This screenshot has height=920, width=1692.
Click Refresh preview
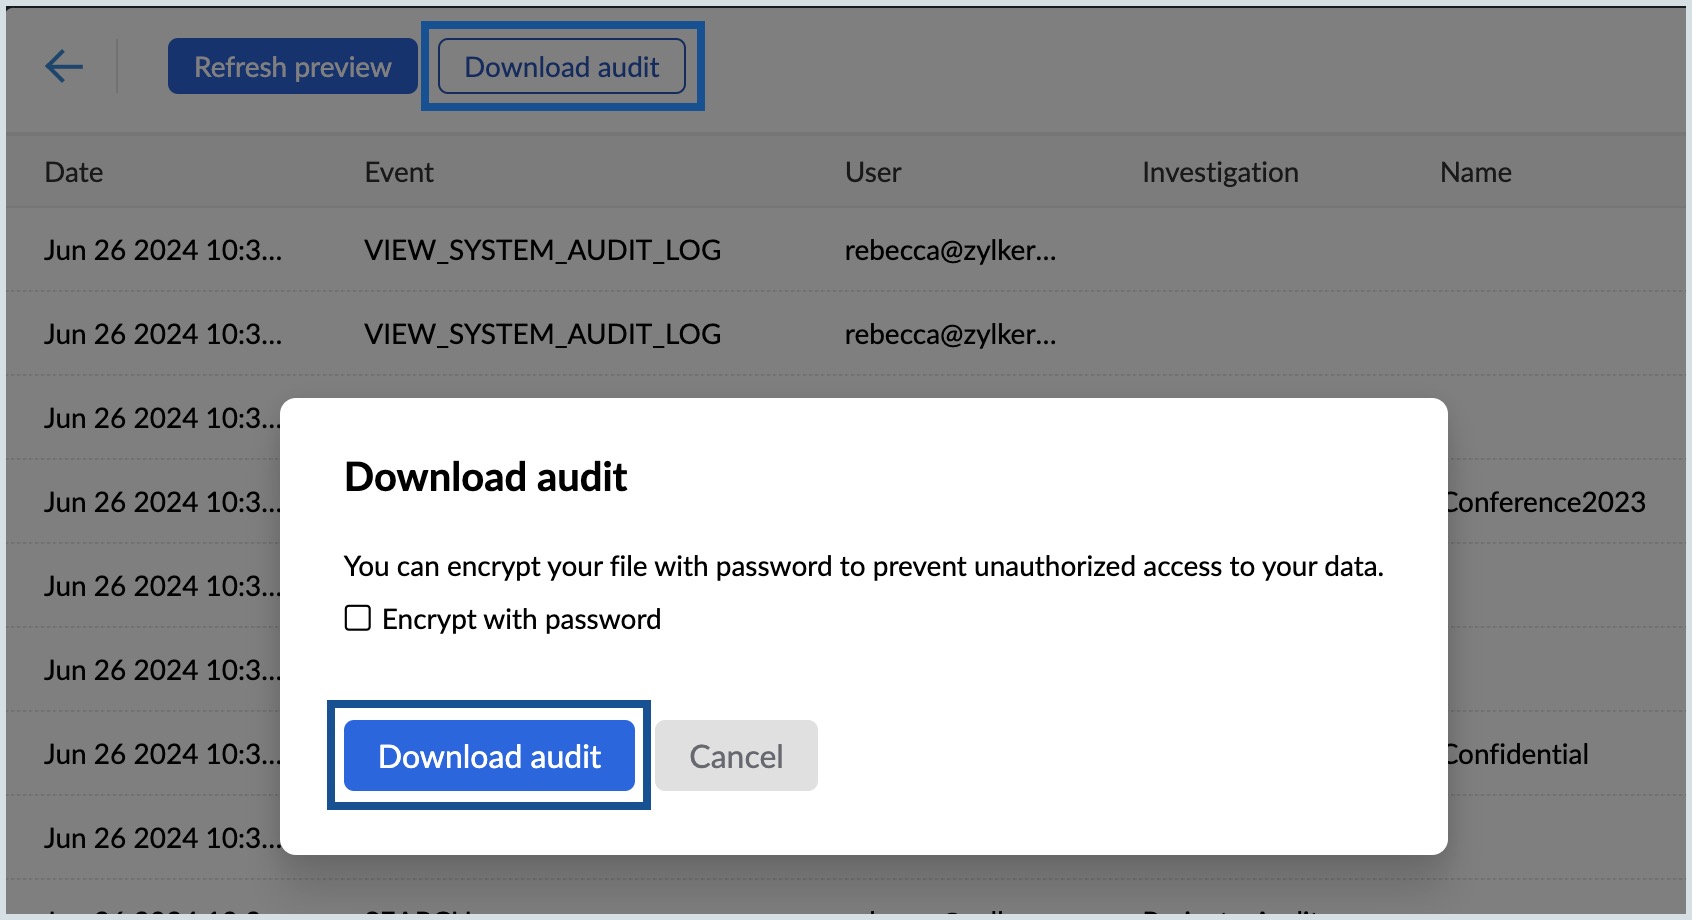pyautogui.click(x=291, y=66)
